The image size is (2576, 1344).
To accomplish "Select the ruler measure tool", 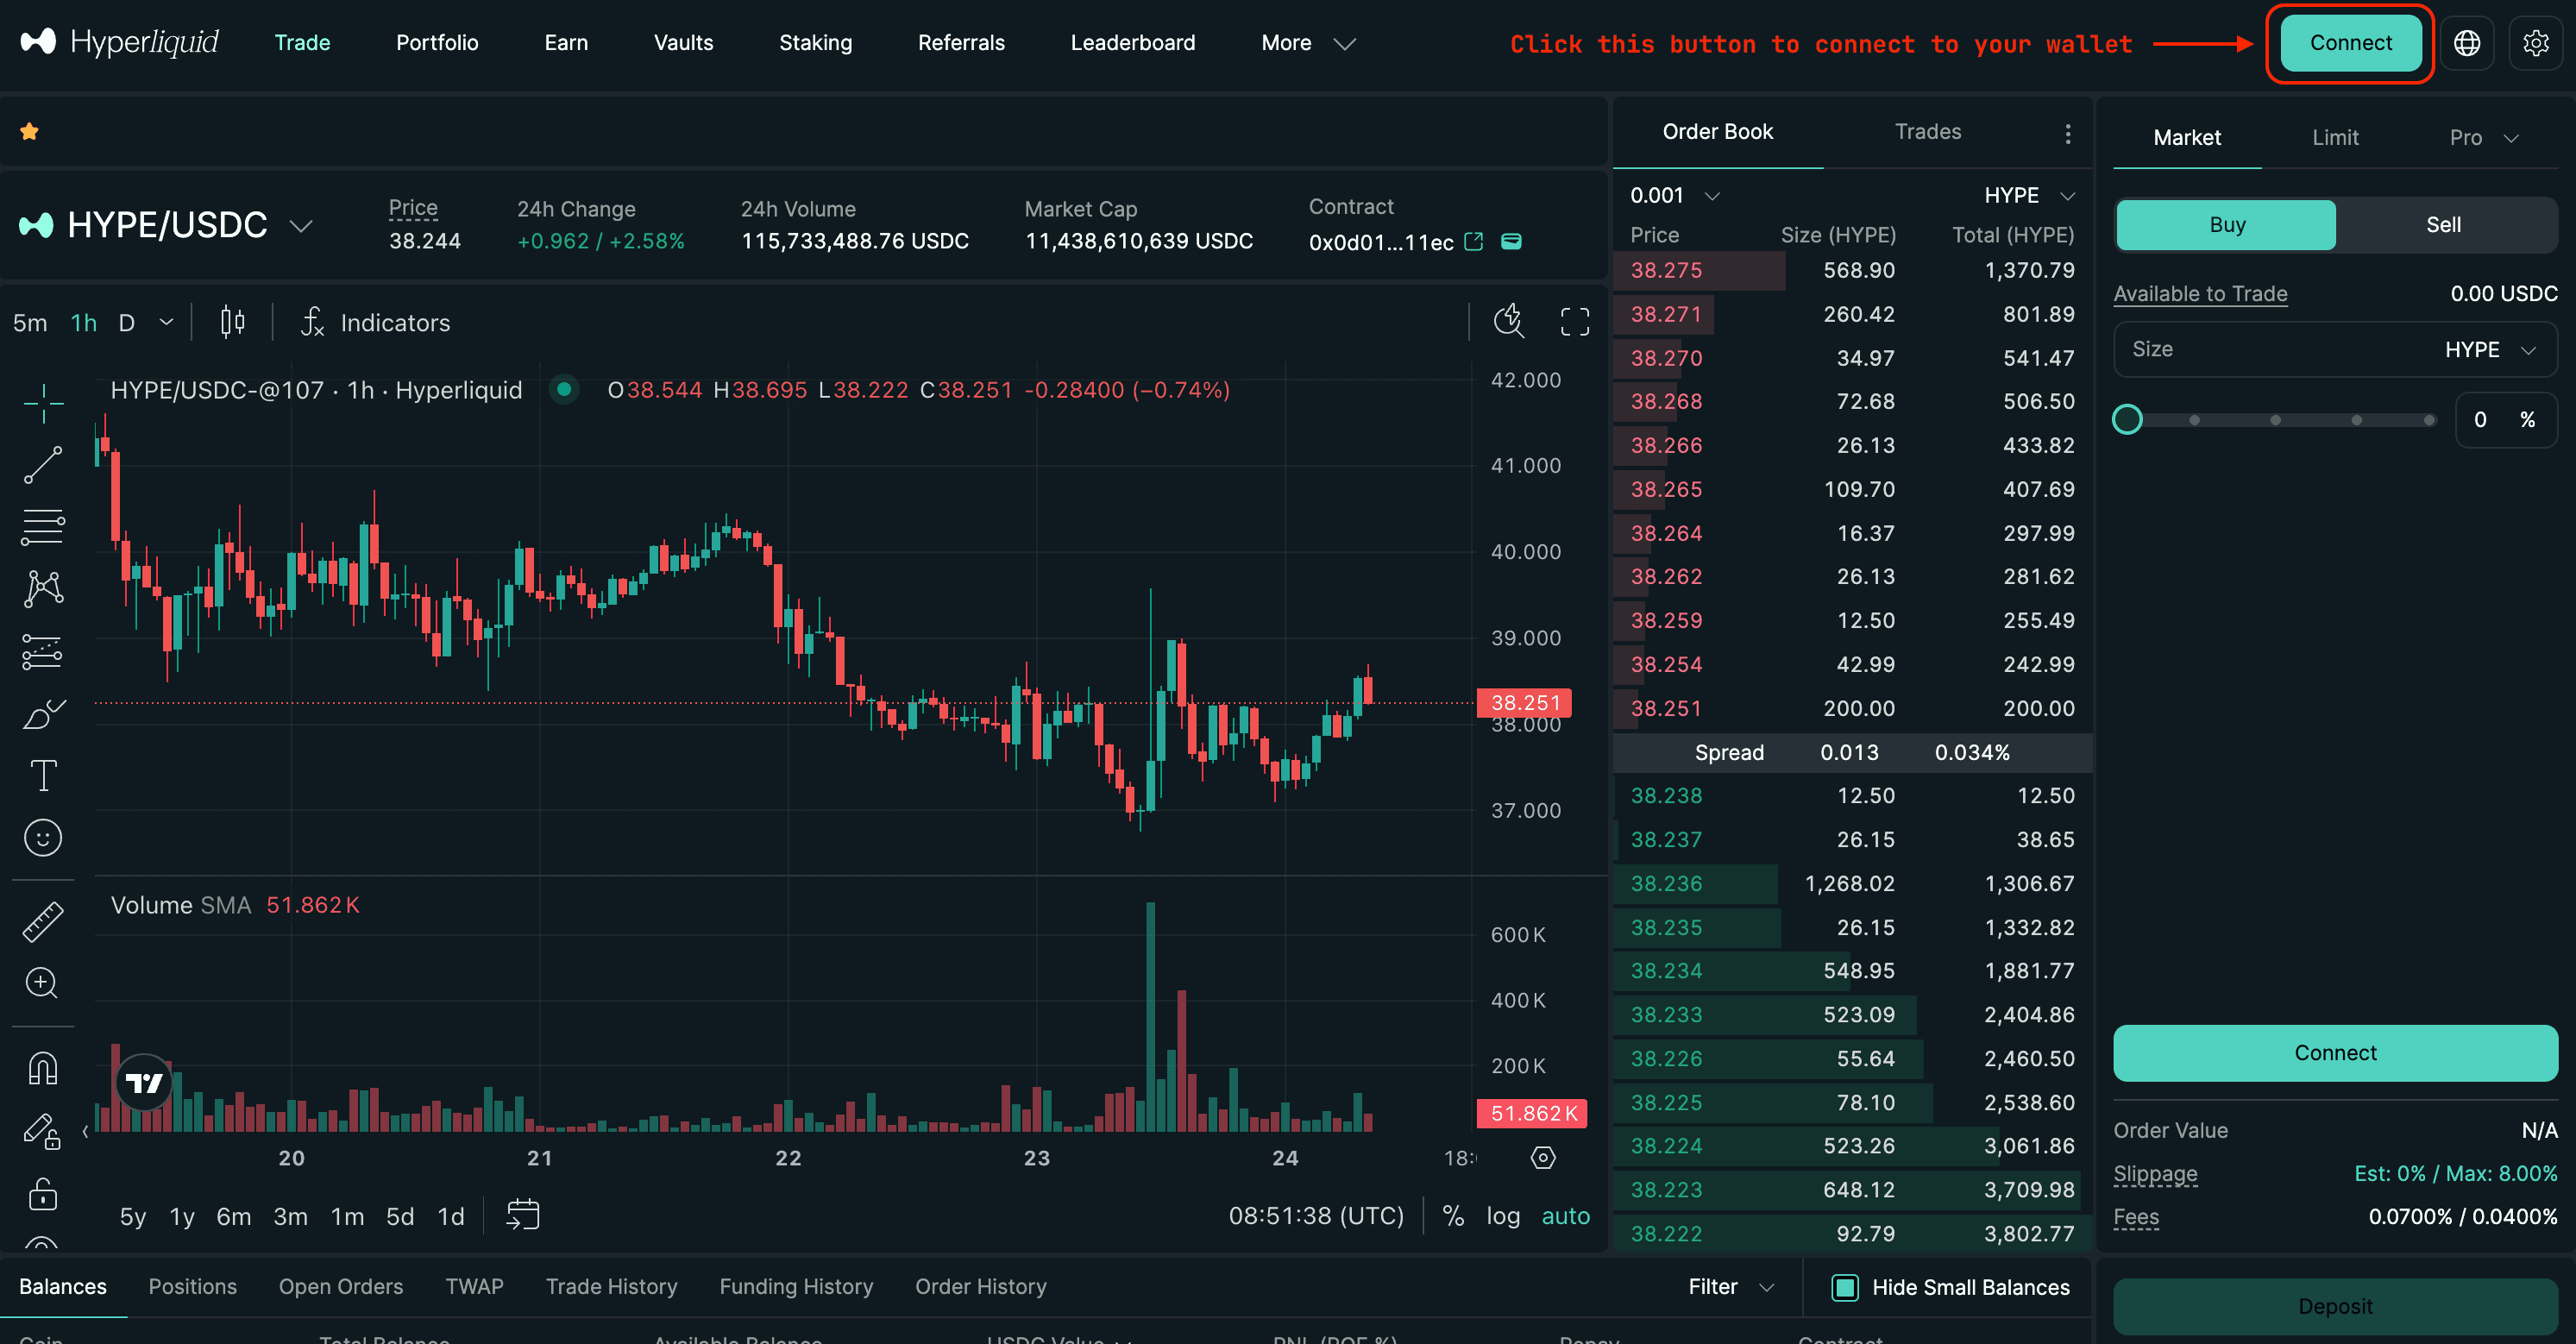I will coord(43,922).
